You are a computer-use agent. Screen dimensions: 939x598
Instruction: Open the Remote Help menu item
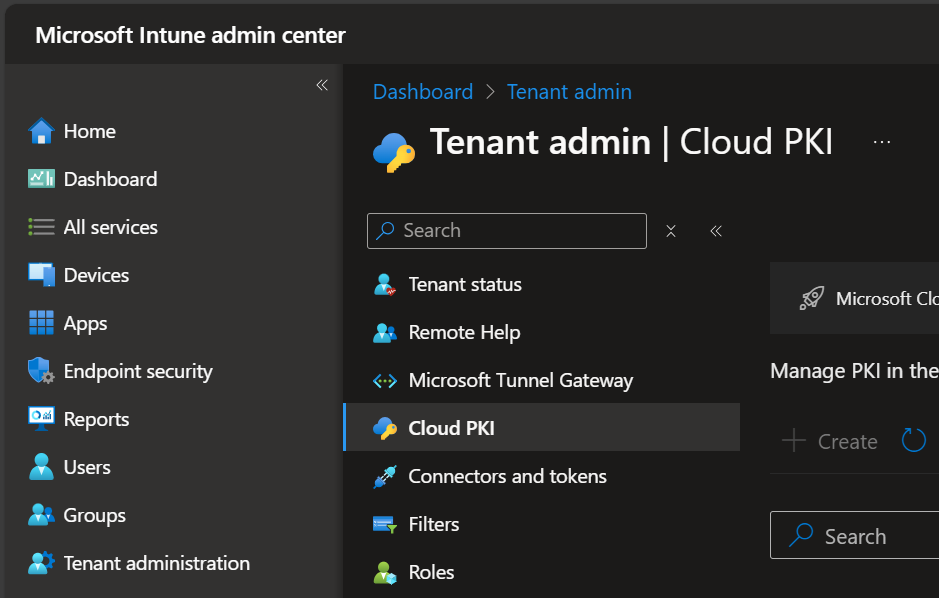[464, 333]
